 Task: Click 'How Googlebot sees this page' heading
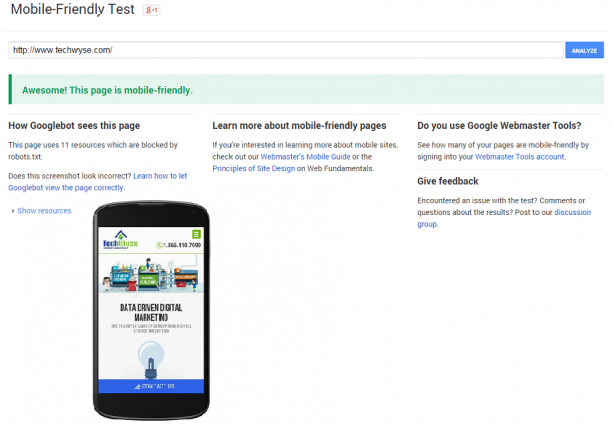point(74,126)
